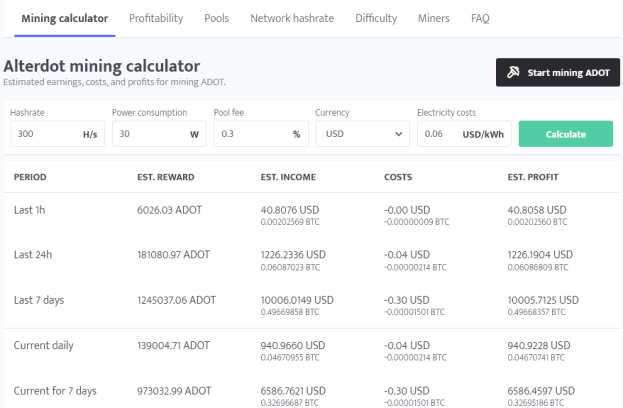623x408 pixels.
Task: Click the EST. PROFIT column header
Action: click(533, 177)
